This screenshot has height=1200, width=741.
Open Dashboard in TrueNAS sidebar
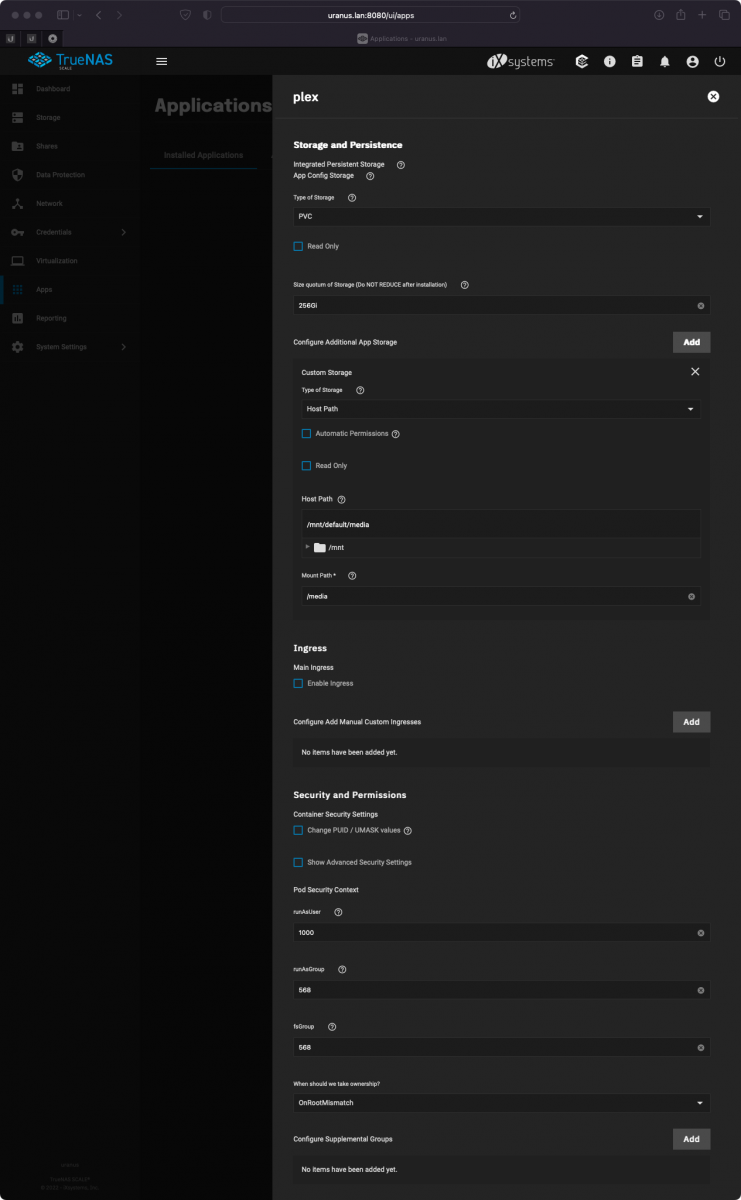point(54,89)
